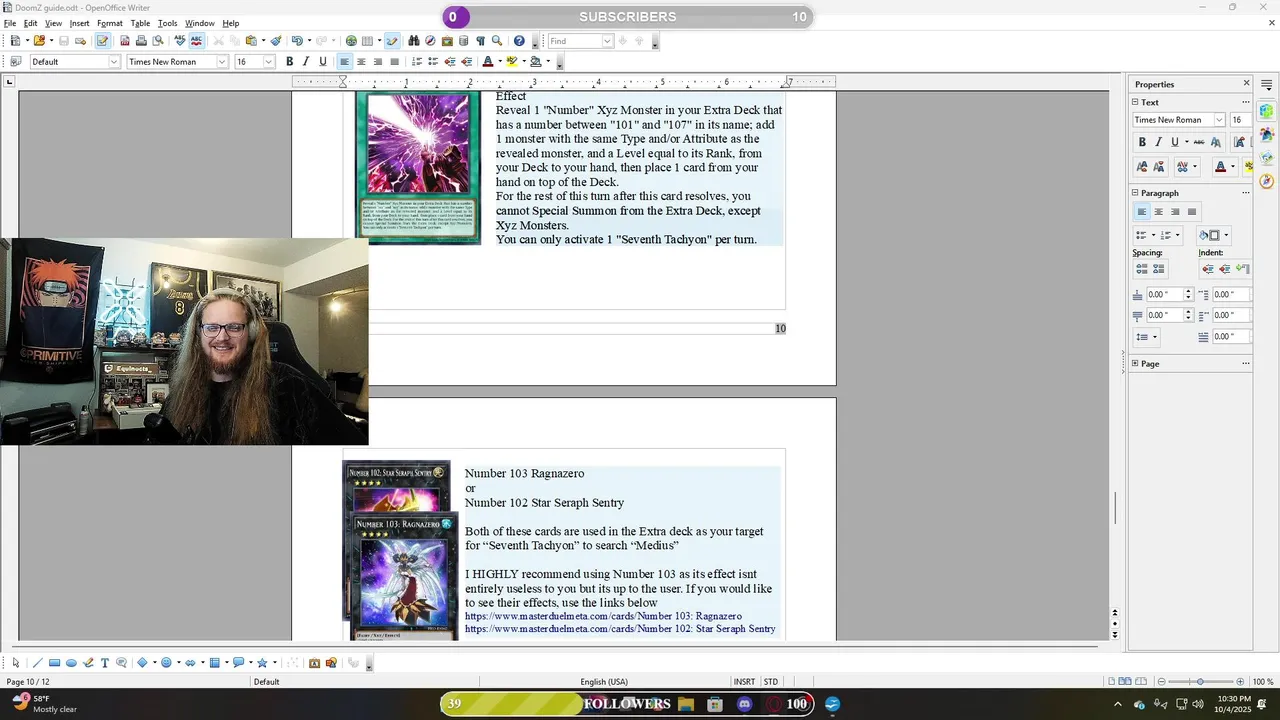Toggle INSRT insert mode in status bar

(x=744, y=682)
